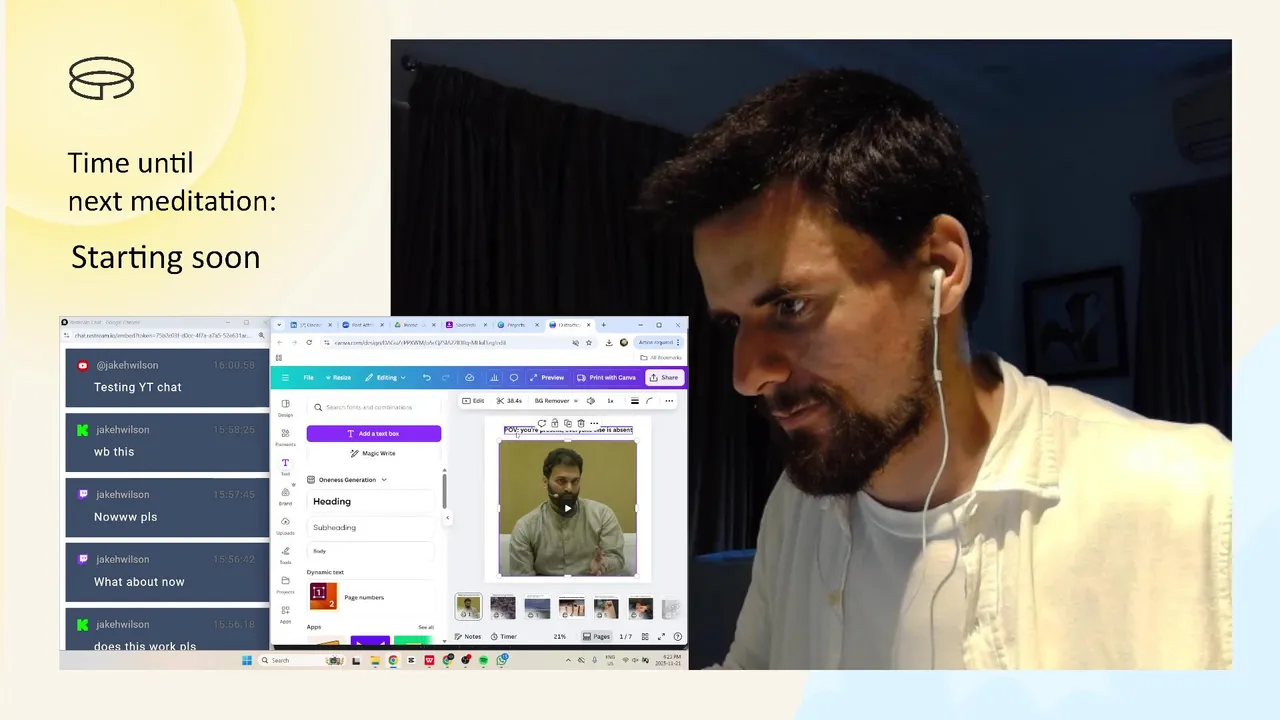
Task: Click the Magic Write button
Action: pos(373,453)
